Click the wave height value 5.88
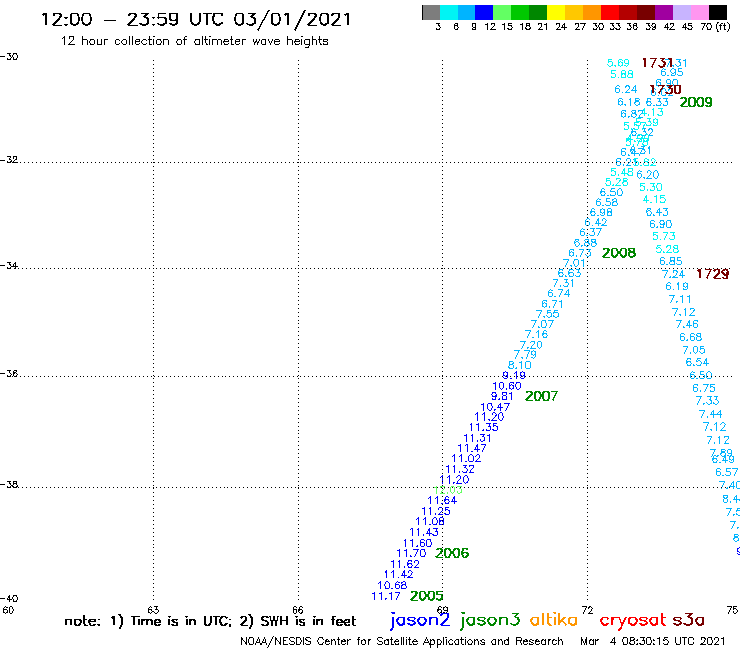The image size is (740, 650). (622, 74)
